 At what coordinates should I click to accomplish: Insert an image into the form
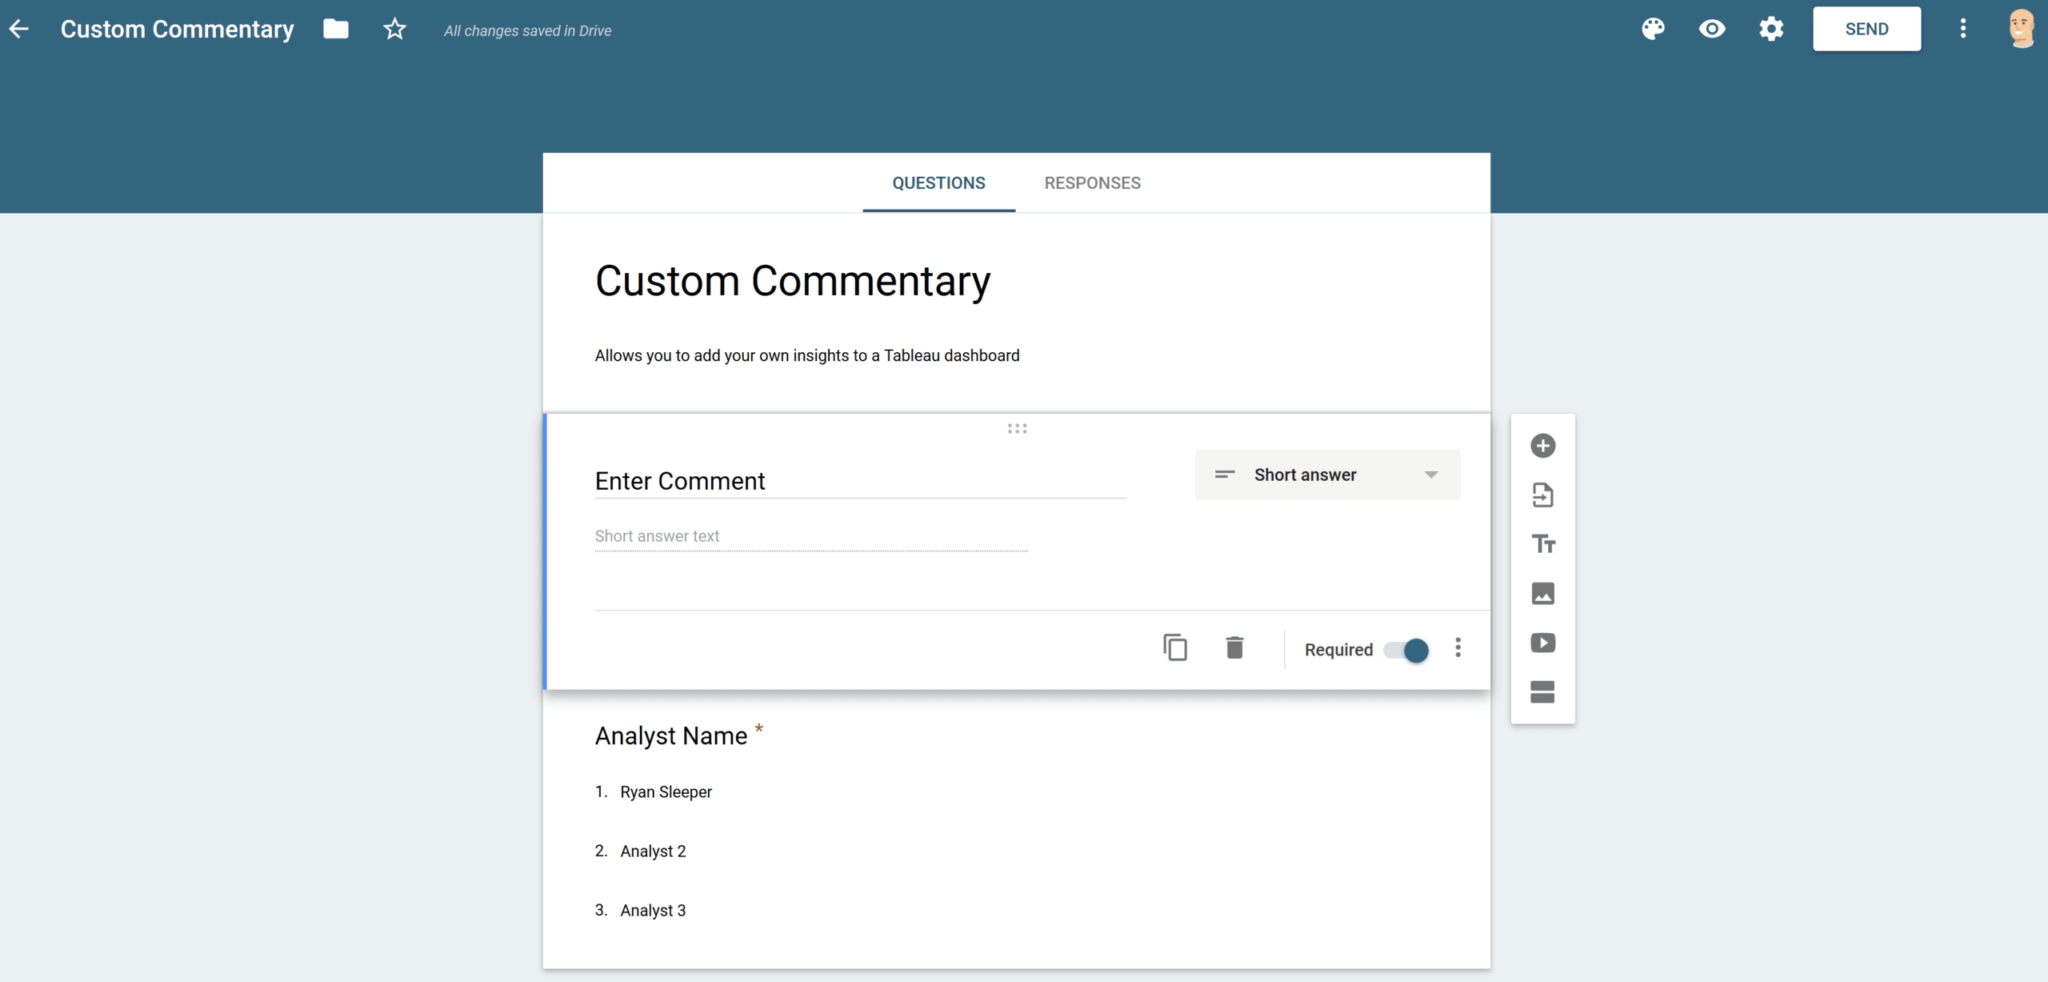coord(1542,592)
